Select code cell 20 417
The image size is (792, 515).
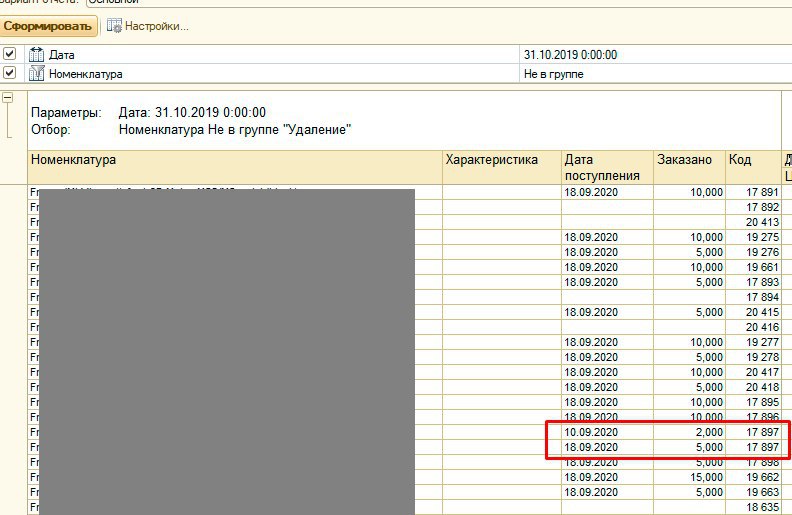(x=753, y=372)
